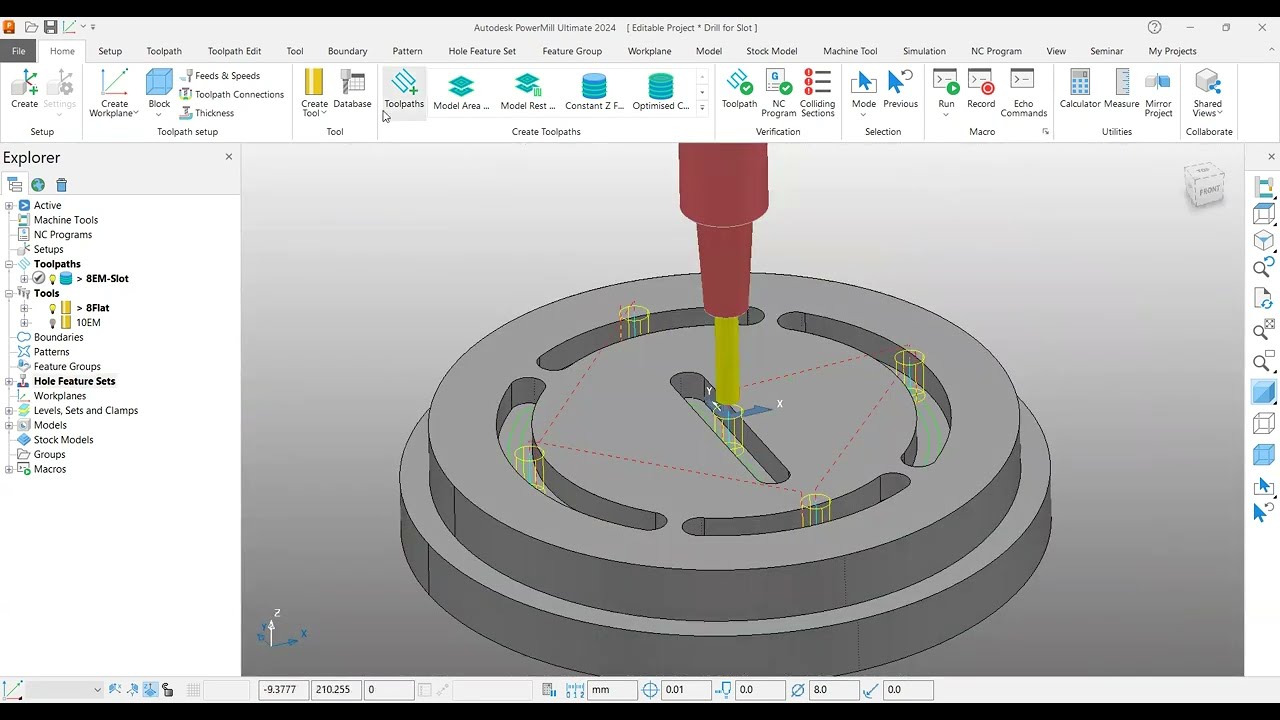Open Toolpath Connections

point(232,94)
